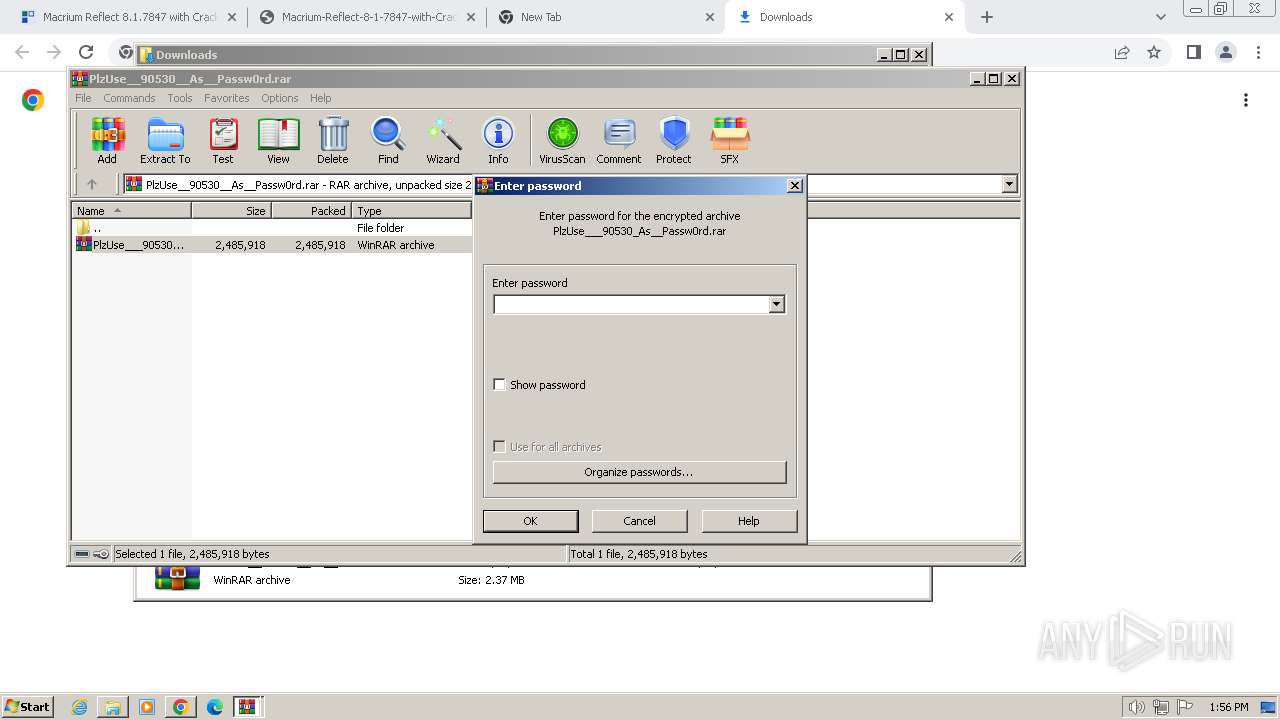Click Cancel in the password dialog
This screenshot has height=720, width=1280.
point(639,521)
